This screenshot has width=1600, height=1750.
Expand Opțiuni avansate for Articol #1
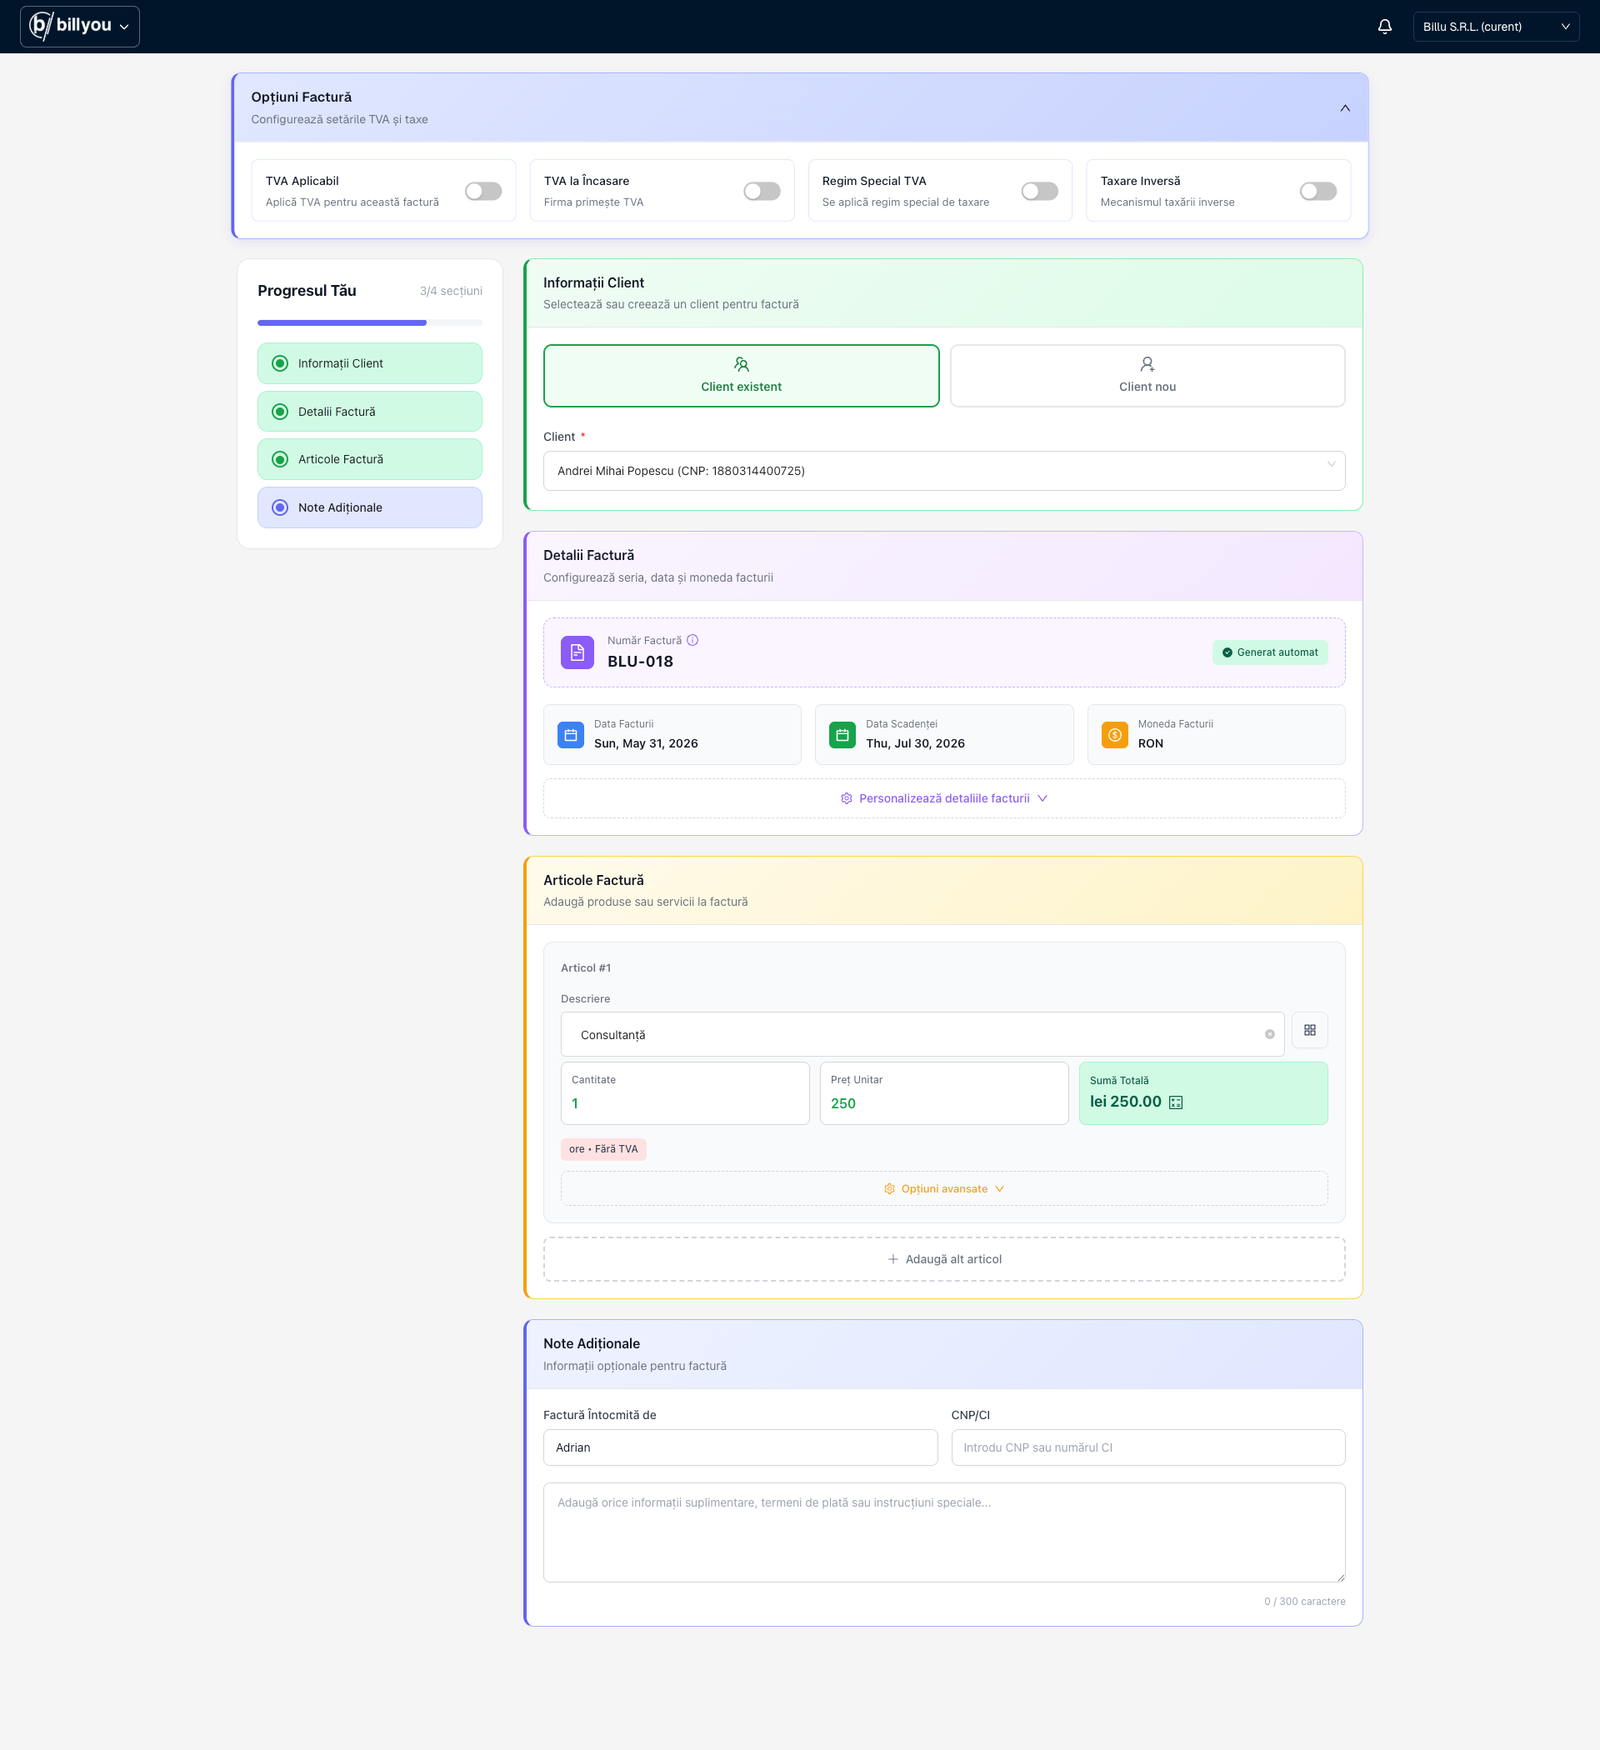(x=944, y=1189)
